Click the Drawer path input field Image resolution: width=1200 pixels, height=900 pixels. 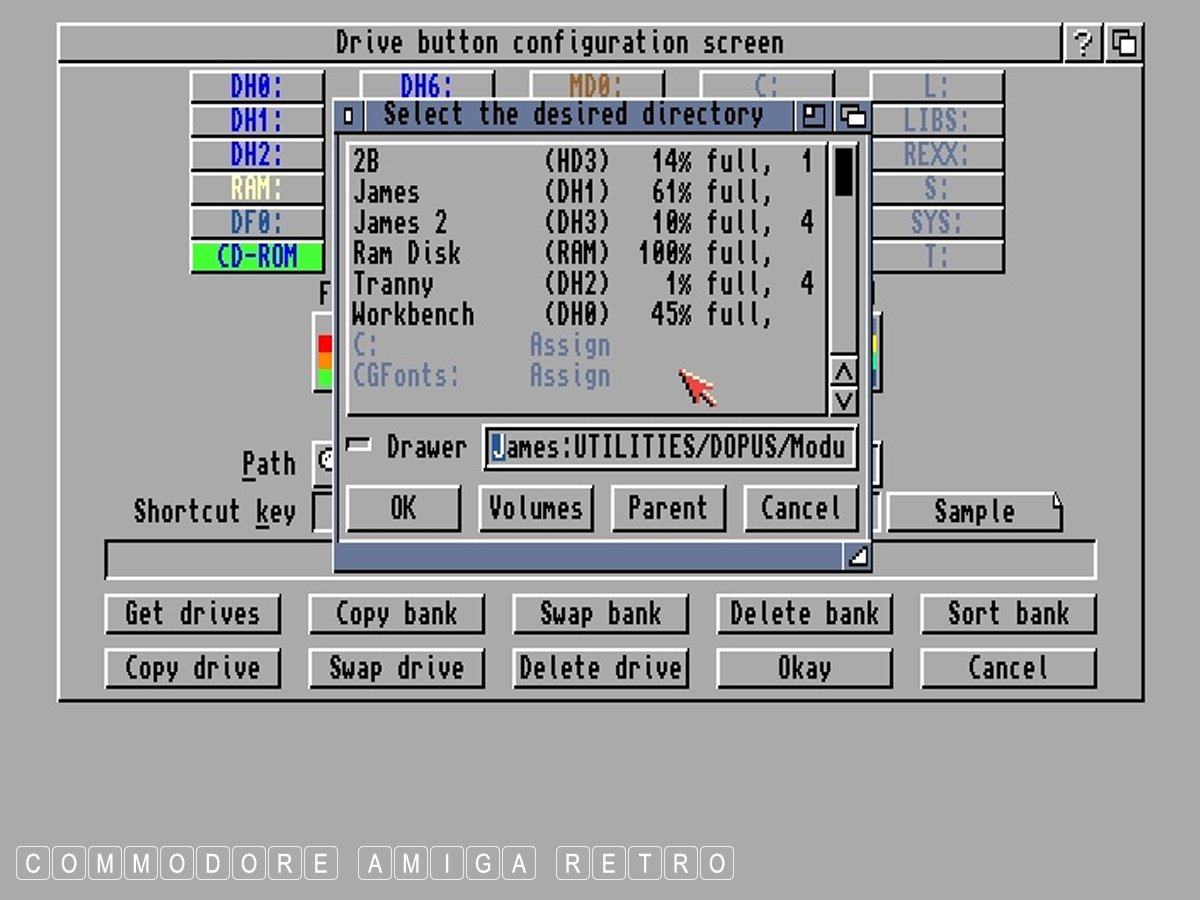coord(670,447)
